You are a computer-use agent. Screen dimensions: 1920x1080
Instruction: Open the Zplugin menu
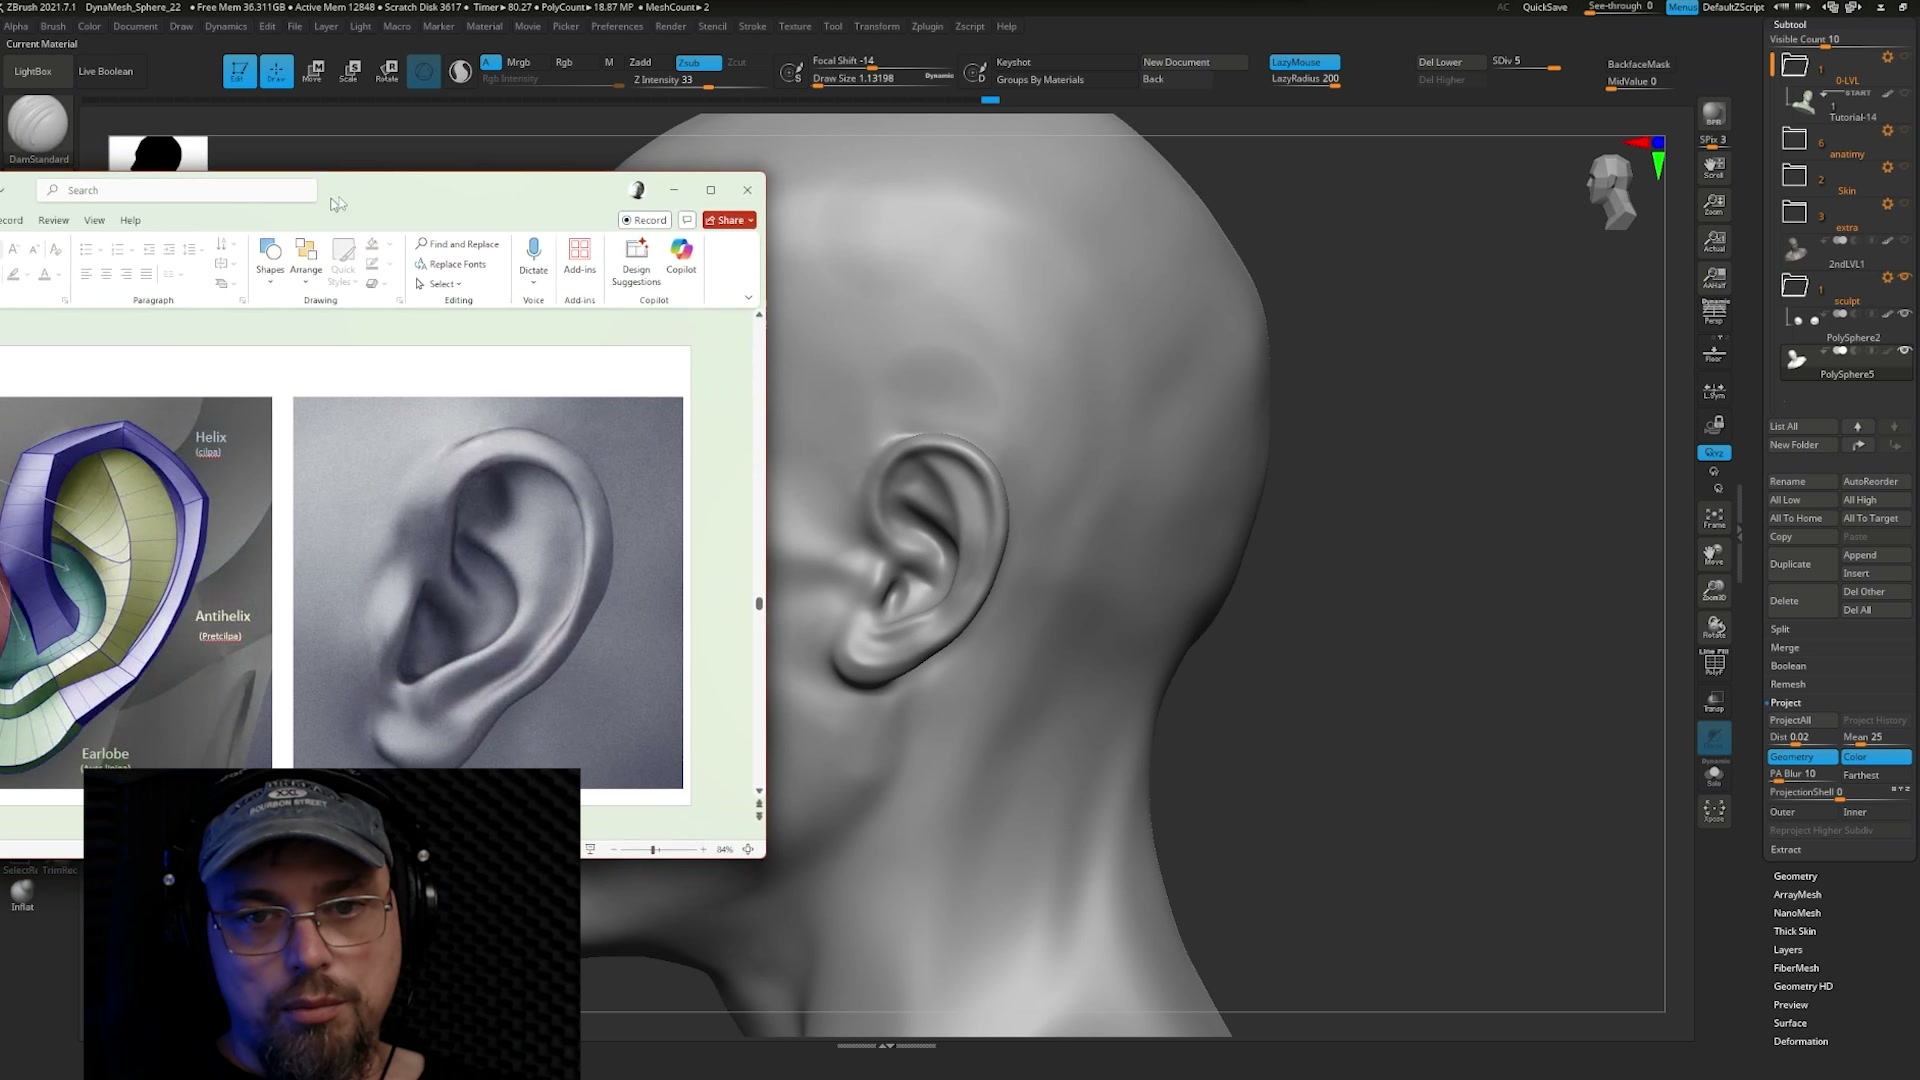[x=927, y=26]
